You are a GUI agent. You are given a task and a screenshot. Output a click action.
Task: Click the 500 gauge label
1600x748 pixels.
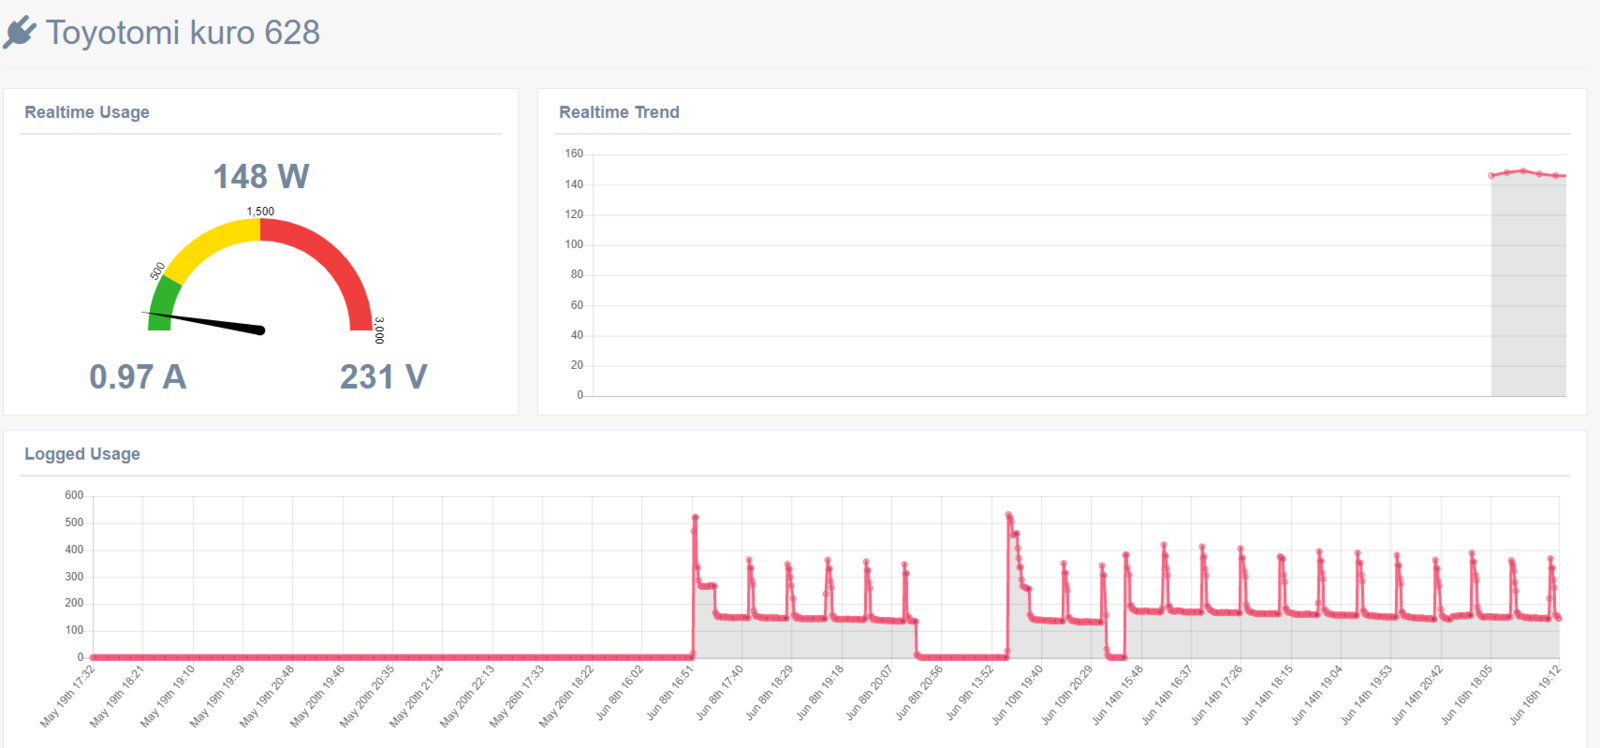[158, 272]
